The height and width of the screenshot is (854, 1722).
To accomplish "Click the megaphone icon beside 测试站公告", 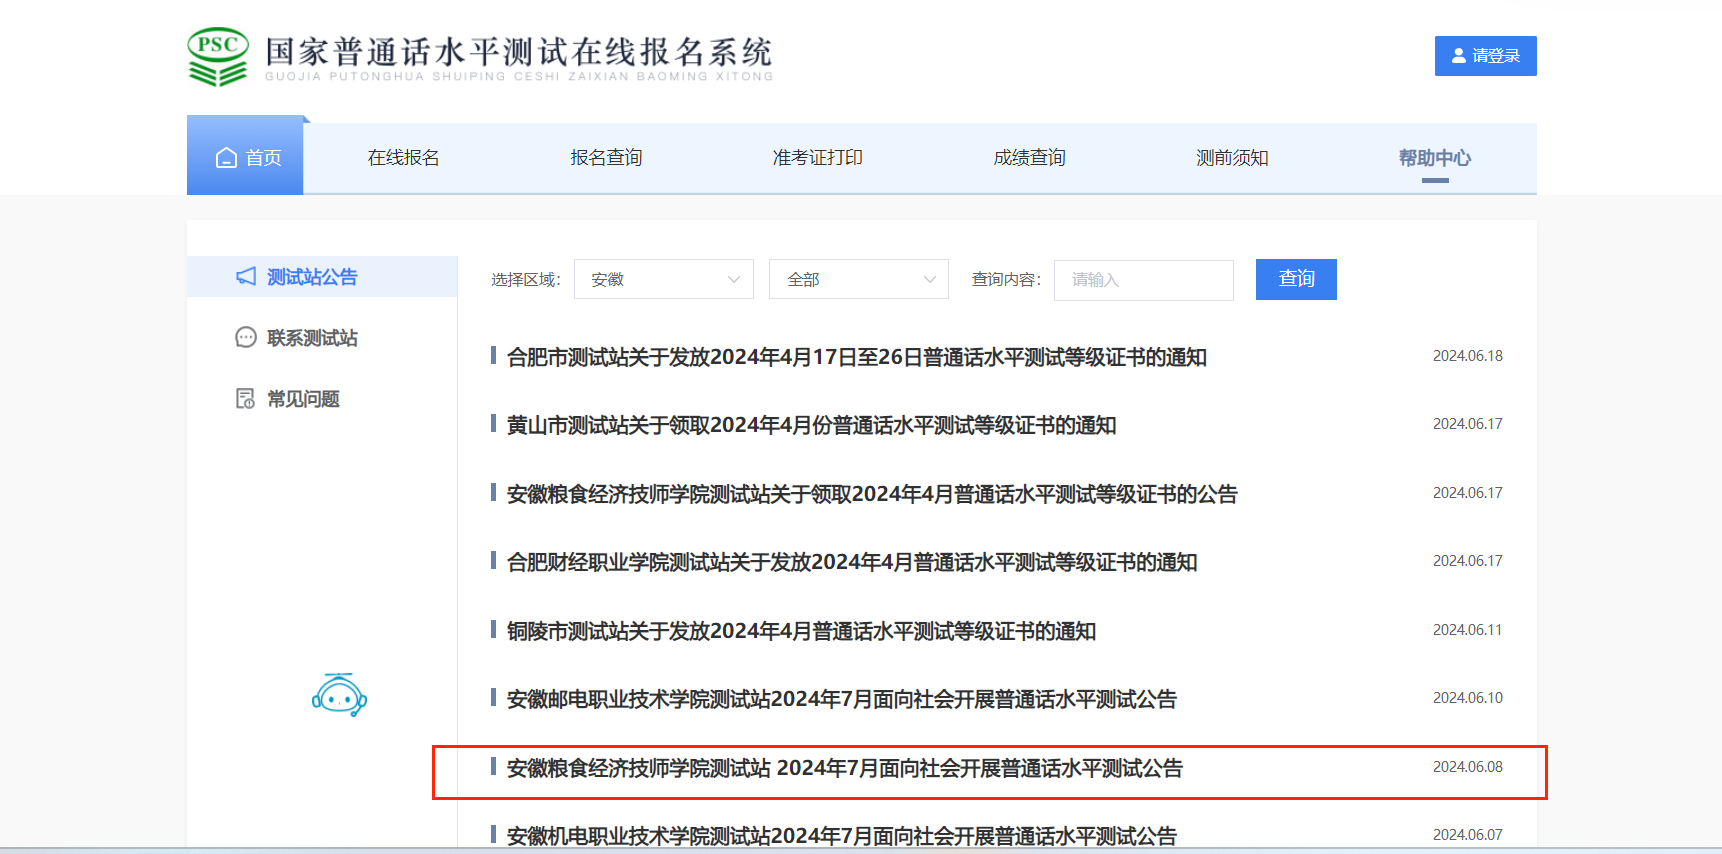I will tap(246, 277).
